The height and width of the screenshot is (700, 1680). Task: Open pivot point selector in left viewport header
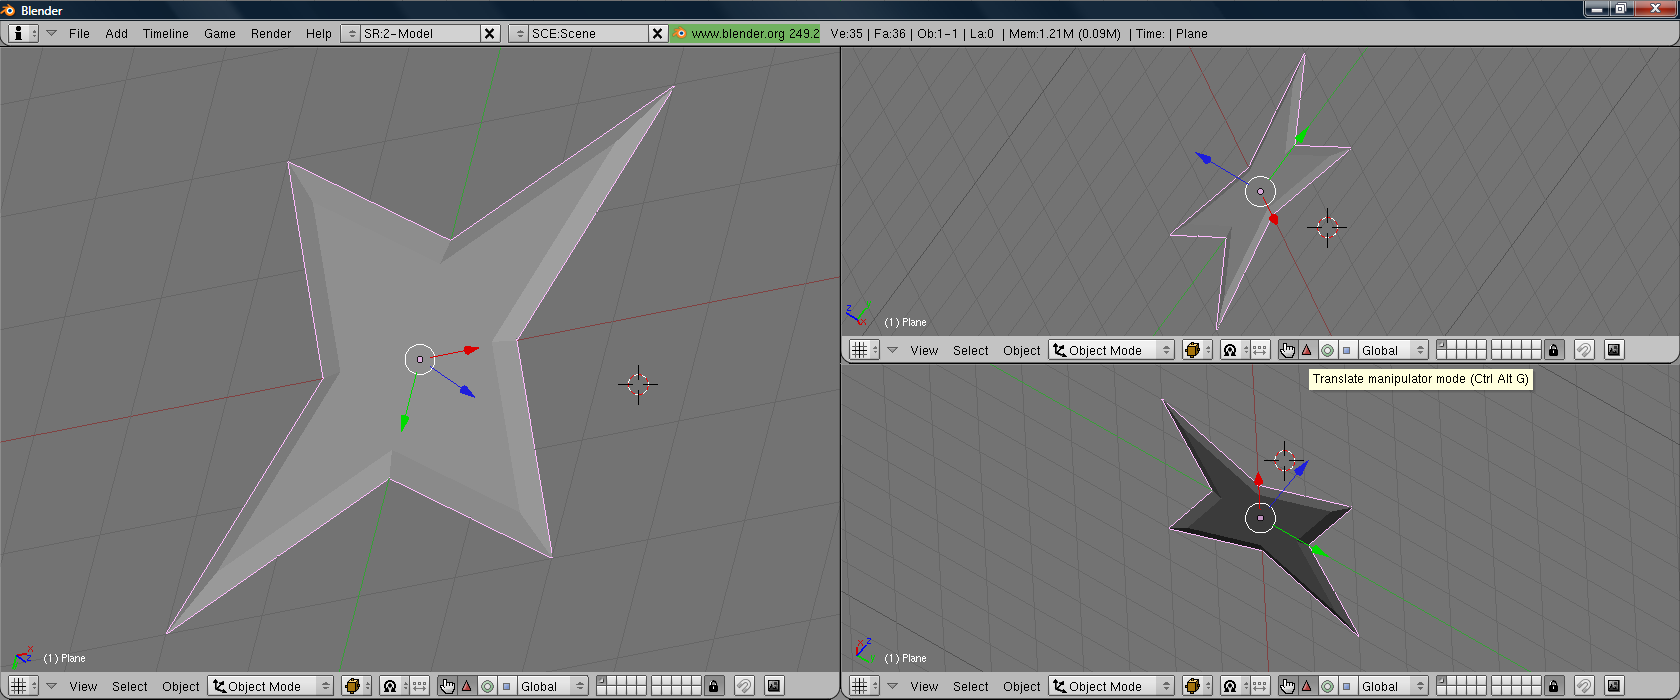tap(395, 686)
